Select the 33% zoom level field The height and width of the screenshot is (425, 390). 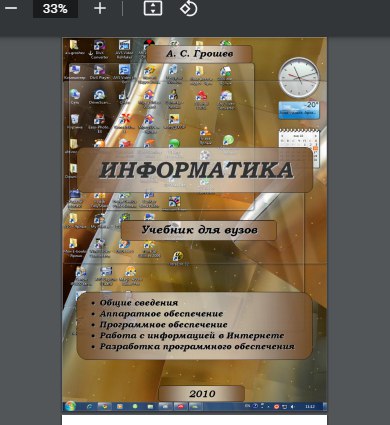(55, 9)
